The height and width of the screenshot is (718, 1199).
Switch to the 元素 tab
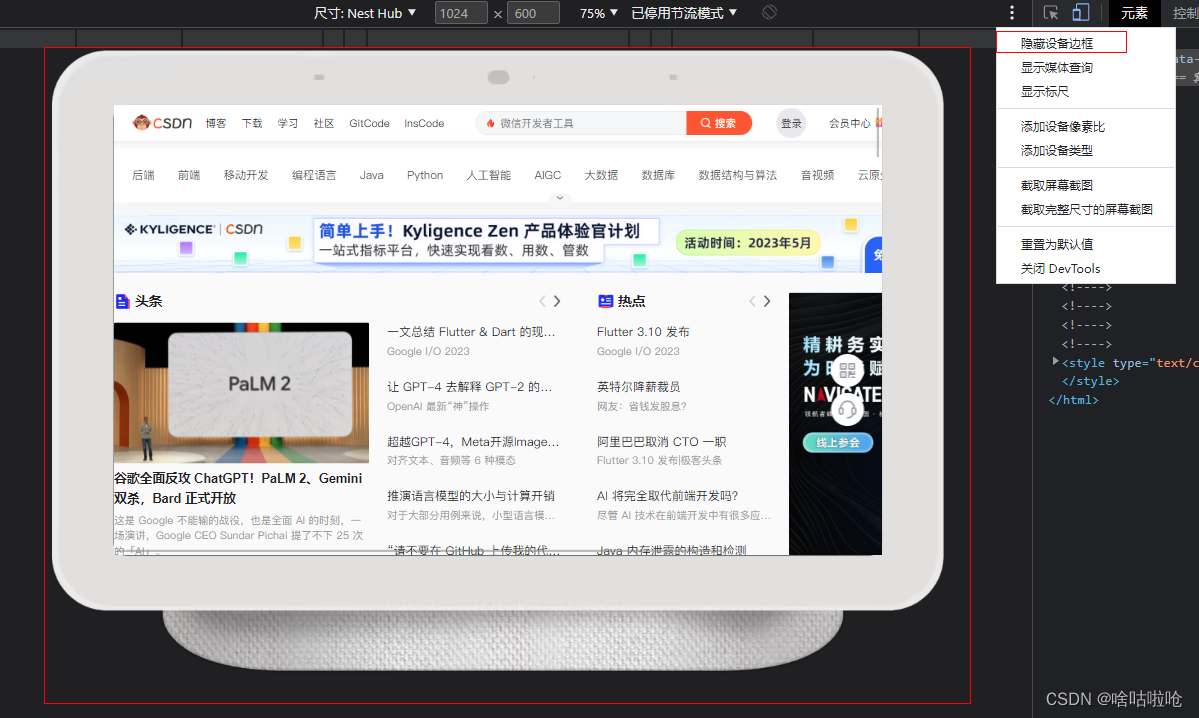coord(1134,13)
